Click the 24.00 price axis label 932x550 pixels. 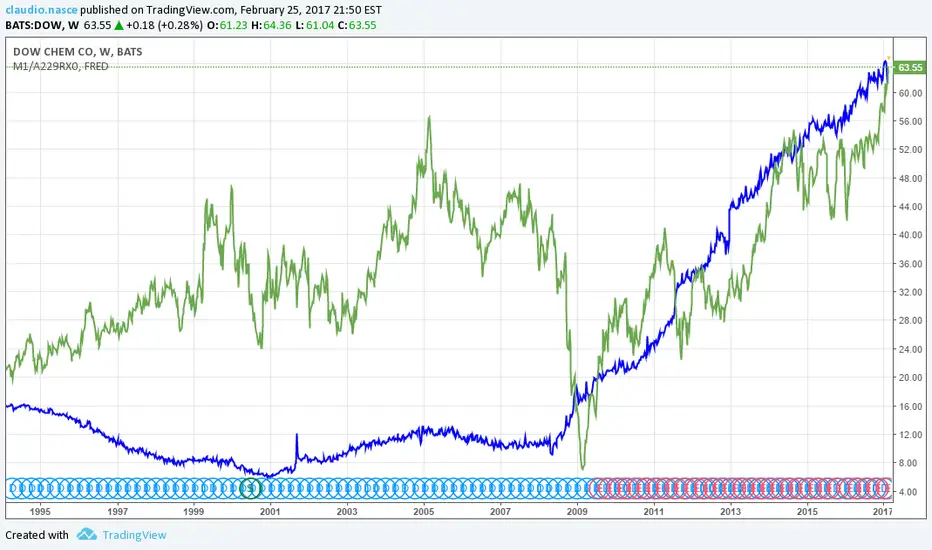click(x=911, y=349)
